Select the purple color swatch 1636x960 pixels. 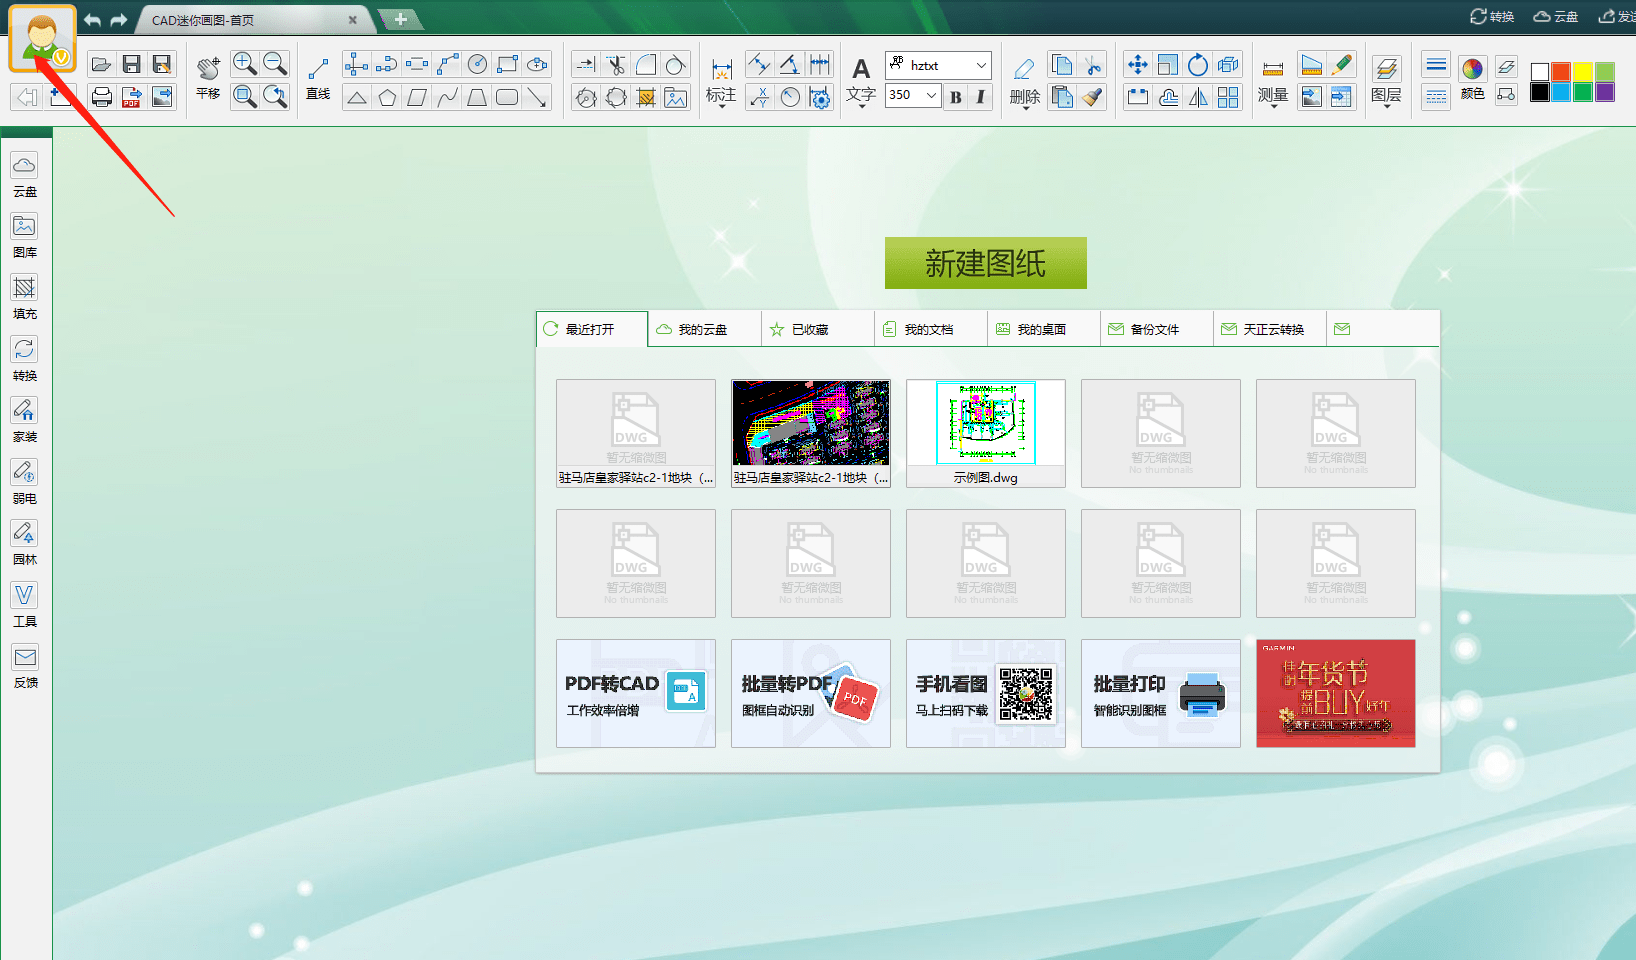point(1605,92)
